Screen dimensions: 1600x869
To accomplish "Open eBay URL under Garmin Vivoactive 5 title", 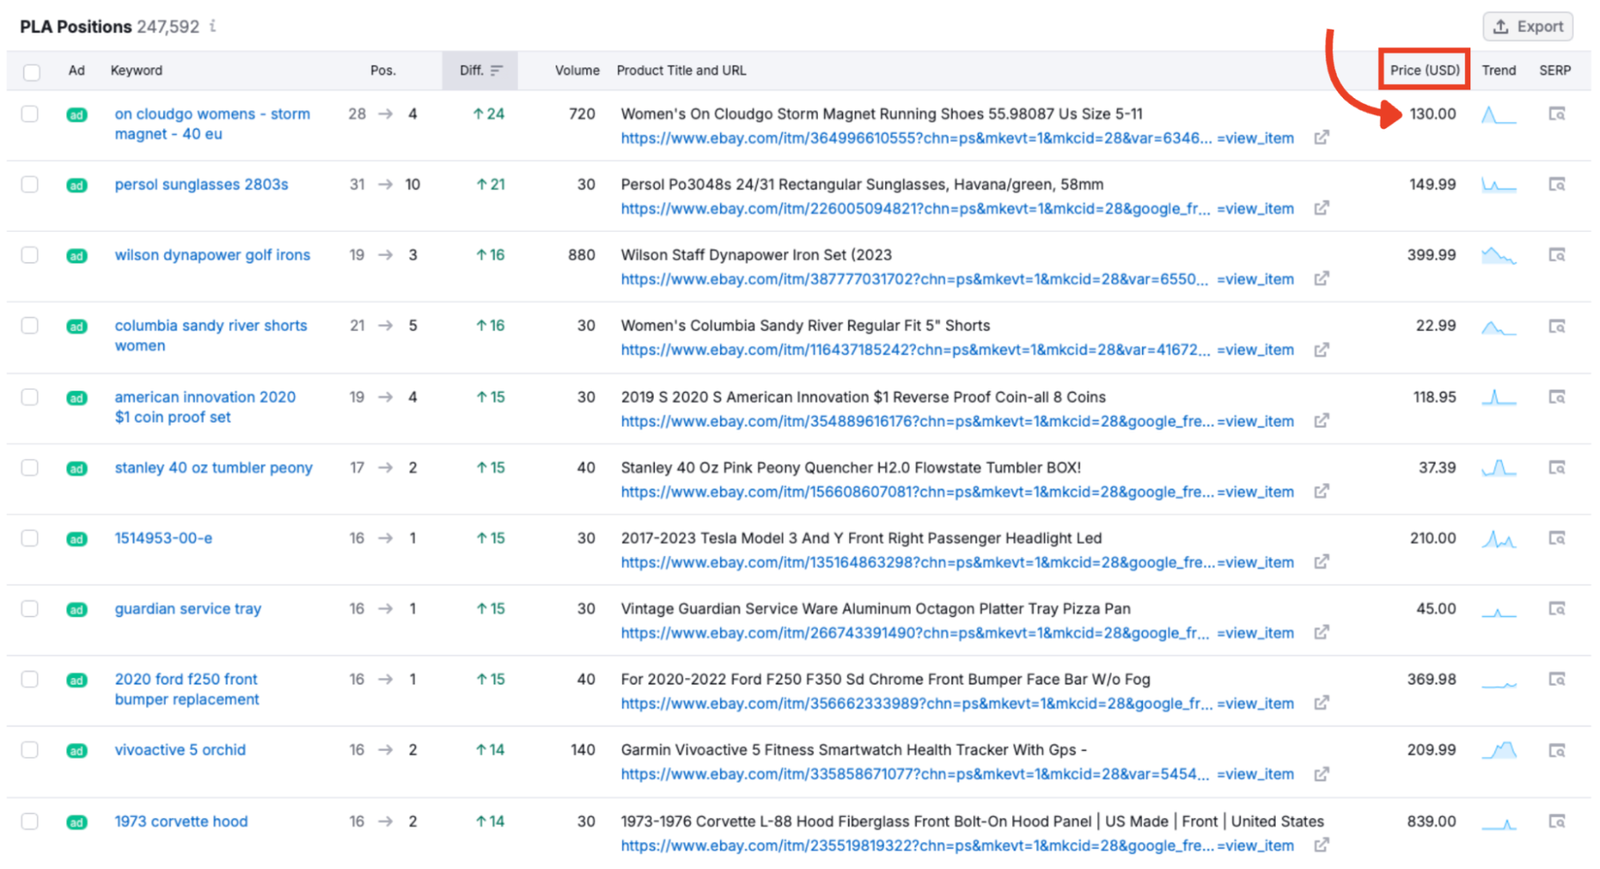I will pos(957,774).
